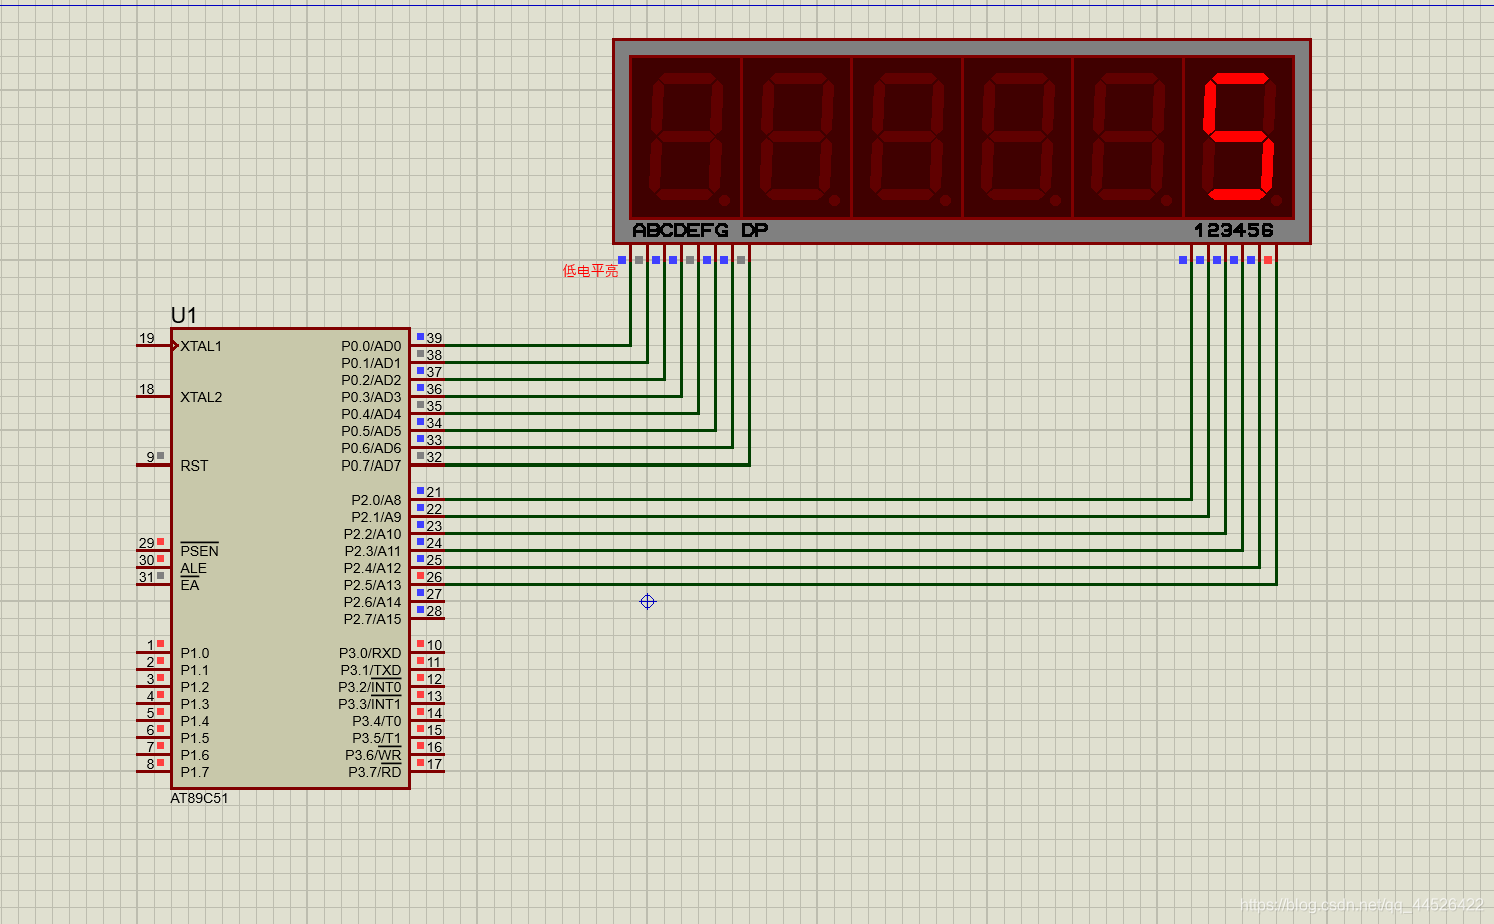This screenshot has width=1494, height=924.
Task: Click the 123456 digit-select label
Action: [x=1234, y=230]
